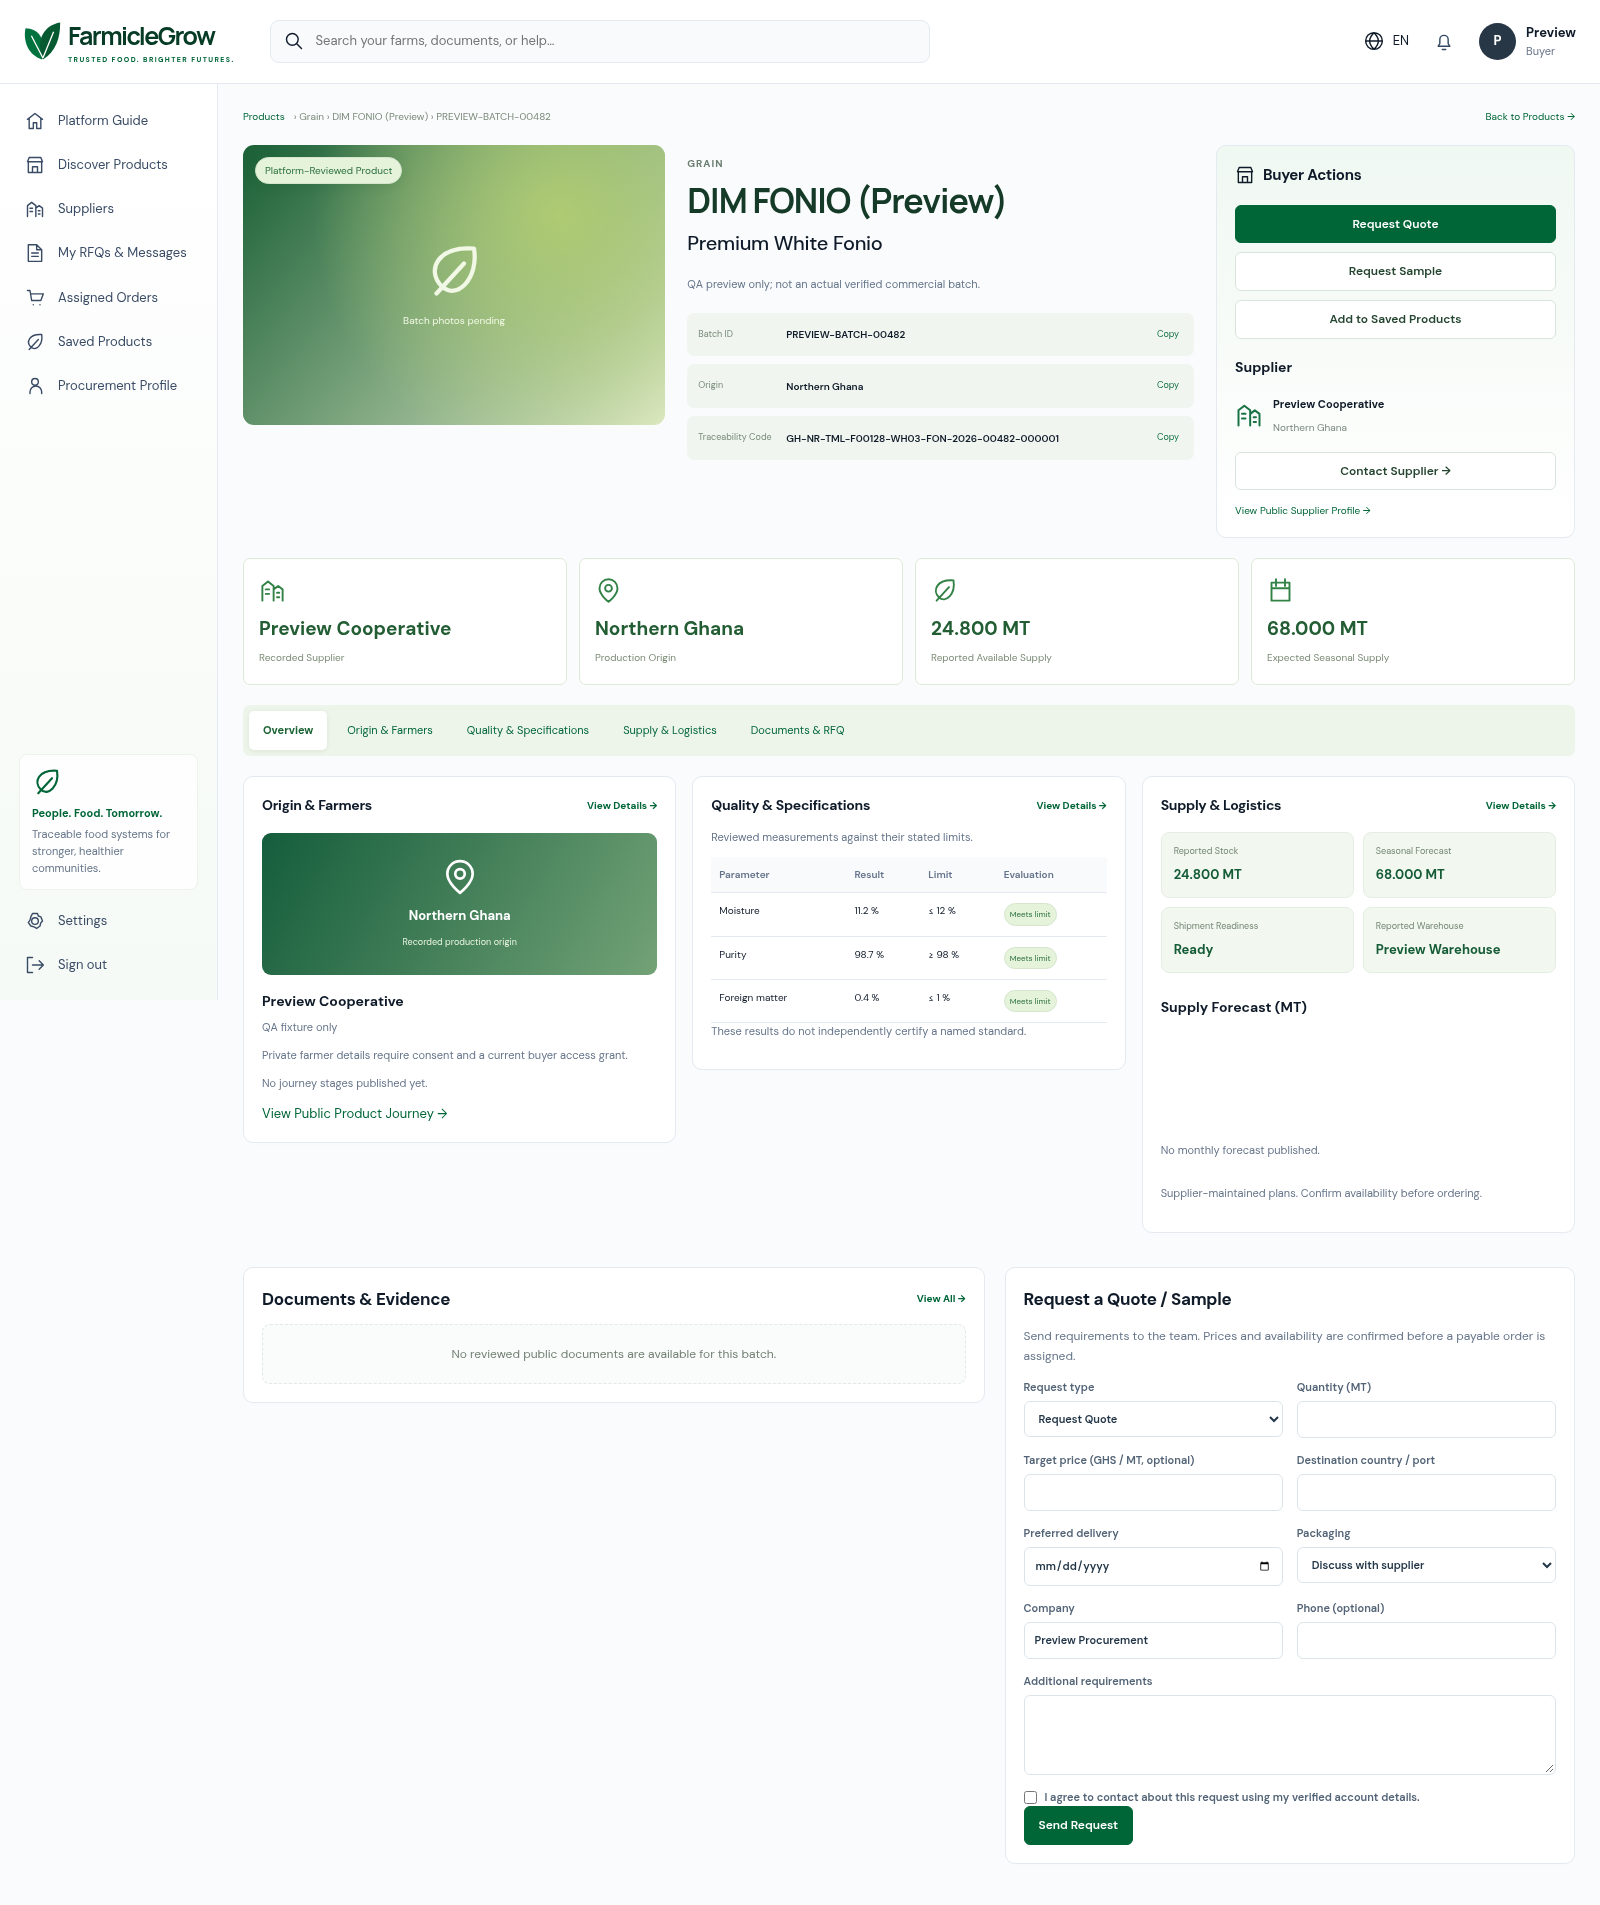Screen dimensions: 1600x1905
Task: Click the Send Request button
Action: point(1078,1826)
